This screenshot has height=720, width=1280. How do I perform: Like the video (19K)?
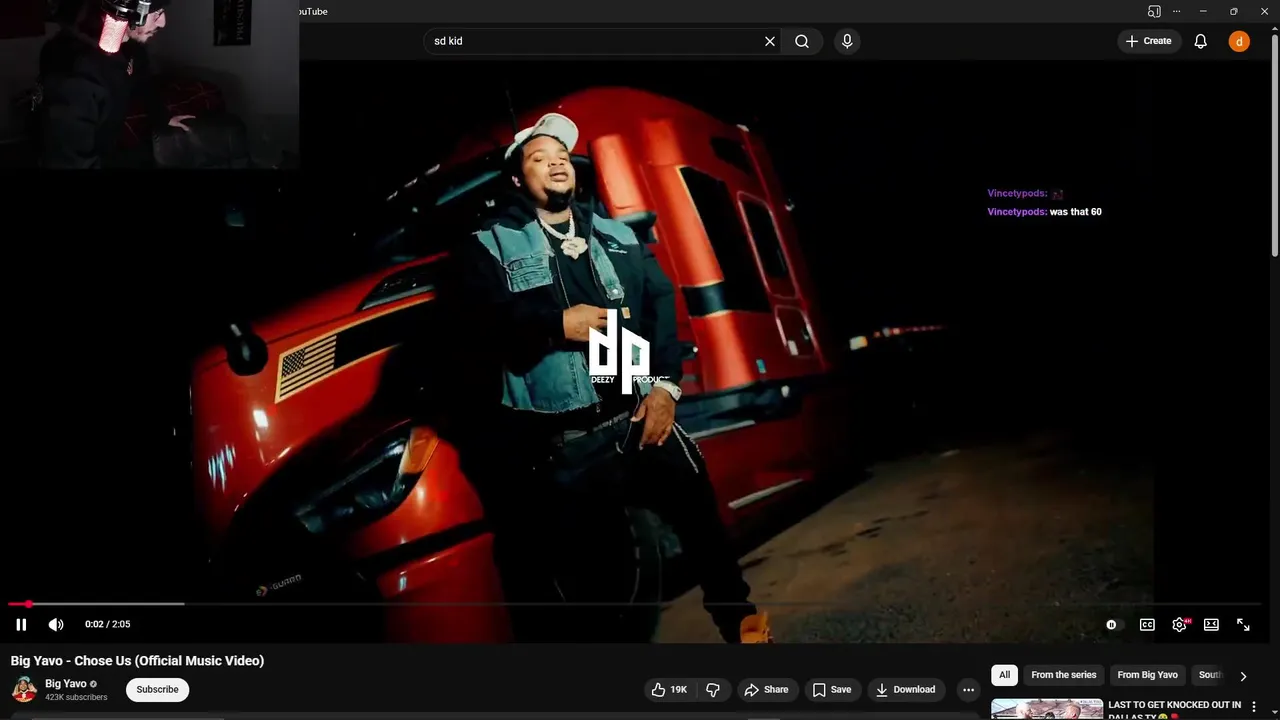click(670, 690)
